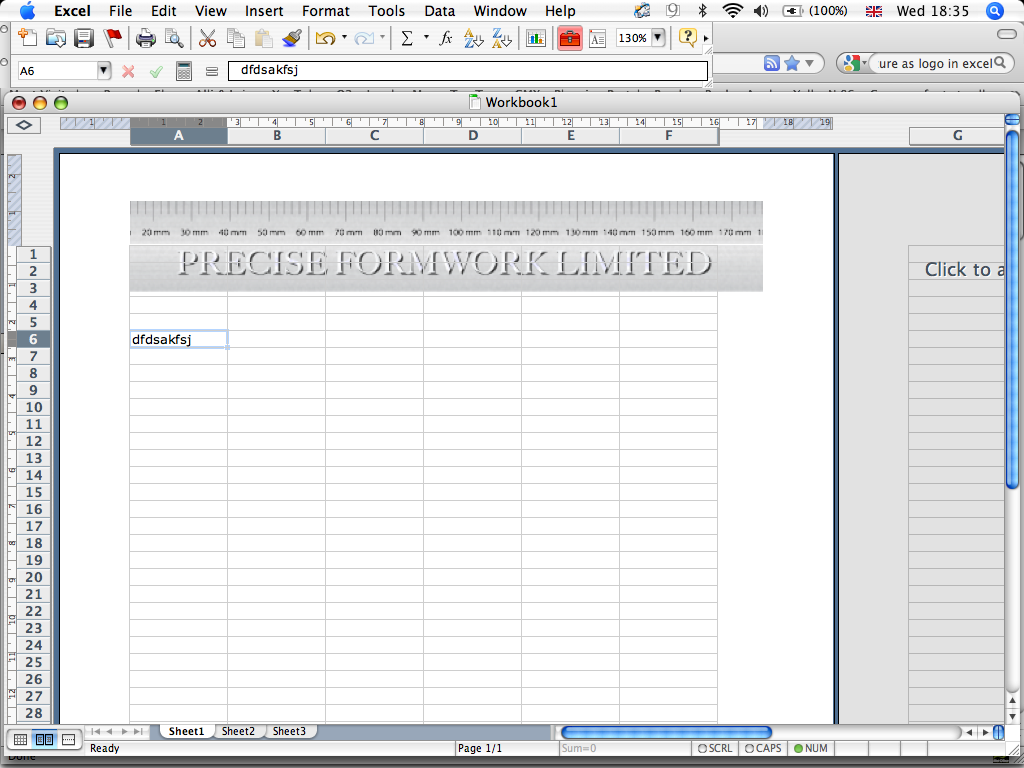Copy selection using the Copy icon
This screenshot has height=768, width=1024.
[235, 38]
